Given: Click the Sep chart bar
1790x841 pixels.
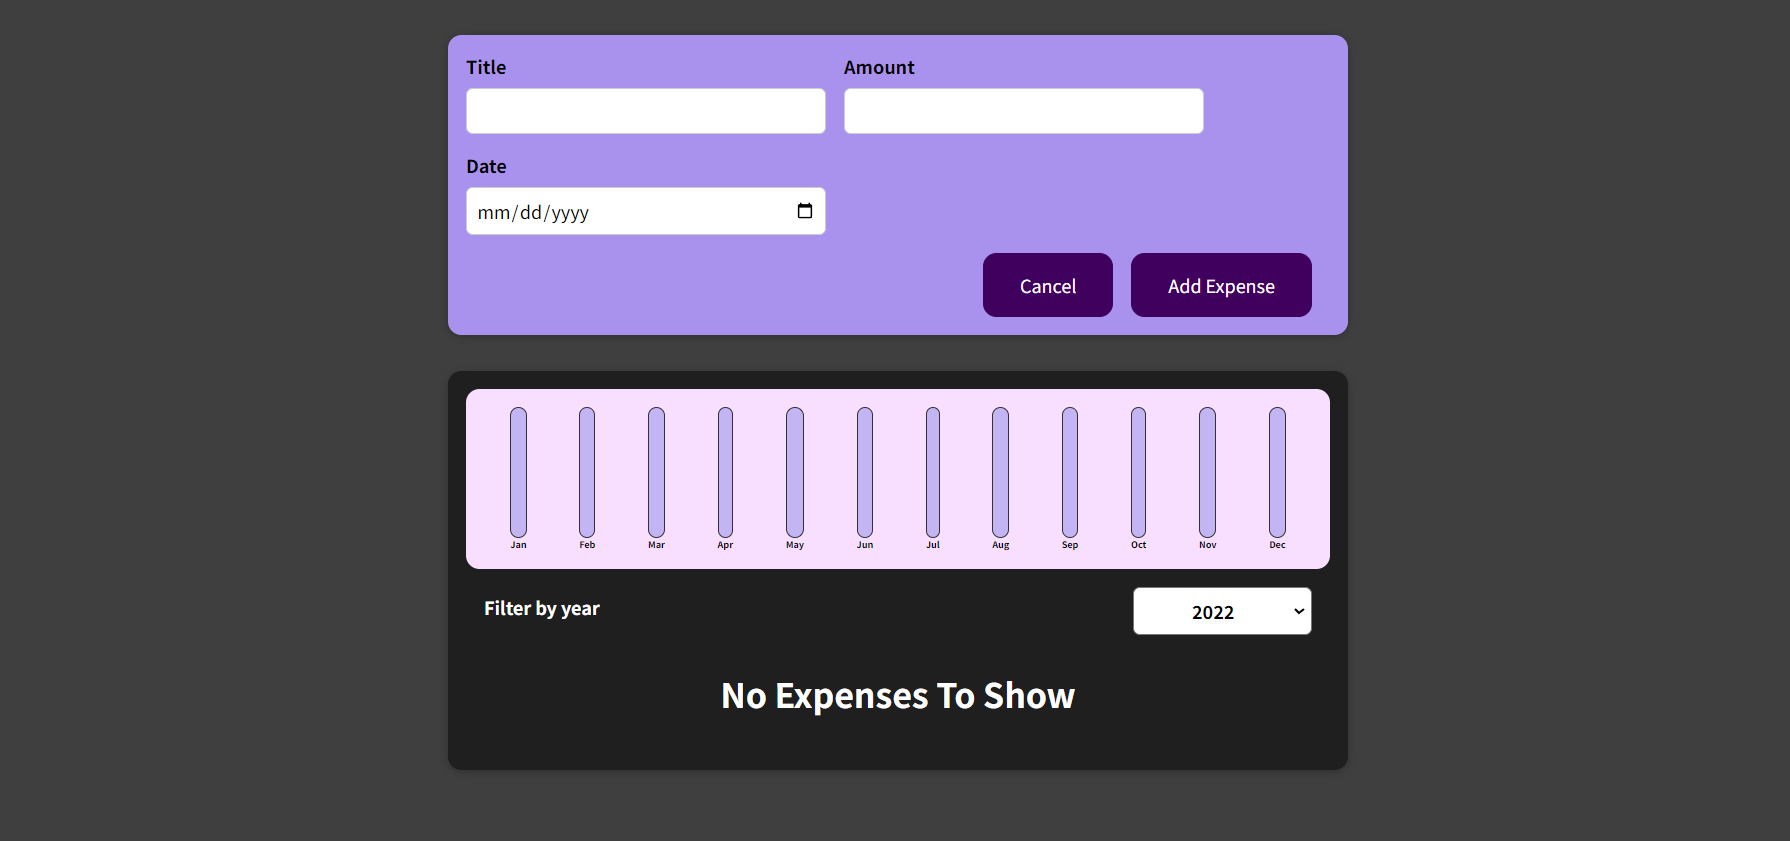Looking at the screenshot, I should 1070,472.
